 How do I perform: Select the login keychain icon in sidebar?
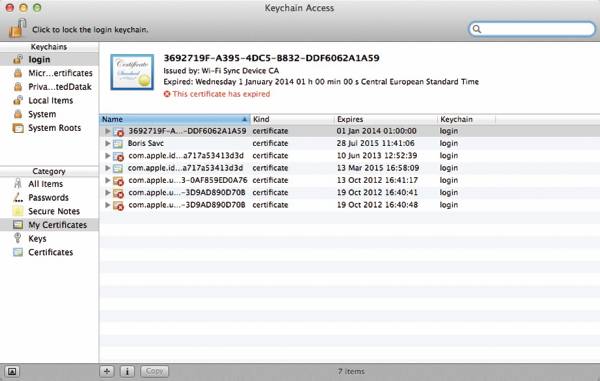[x=18, y=59]
